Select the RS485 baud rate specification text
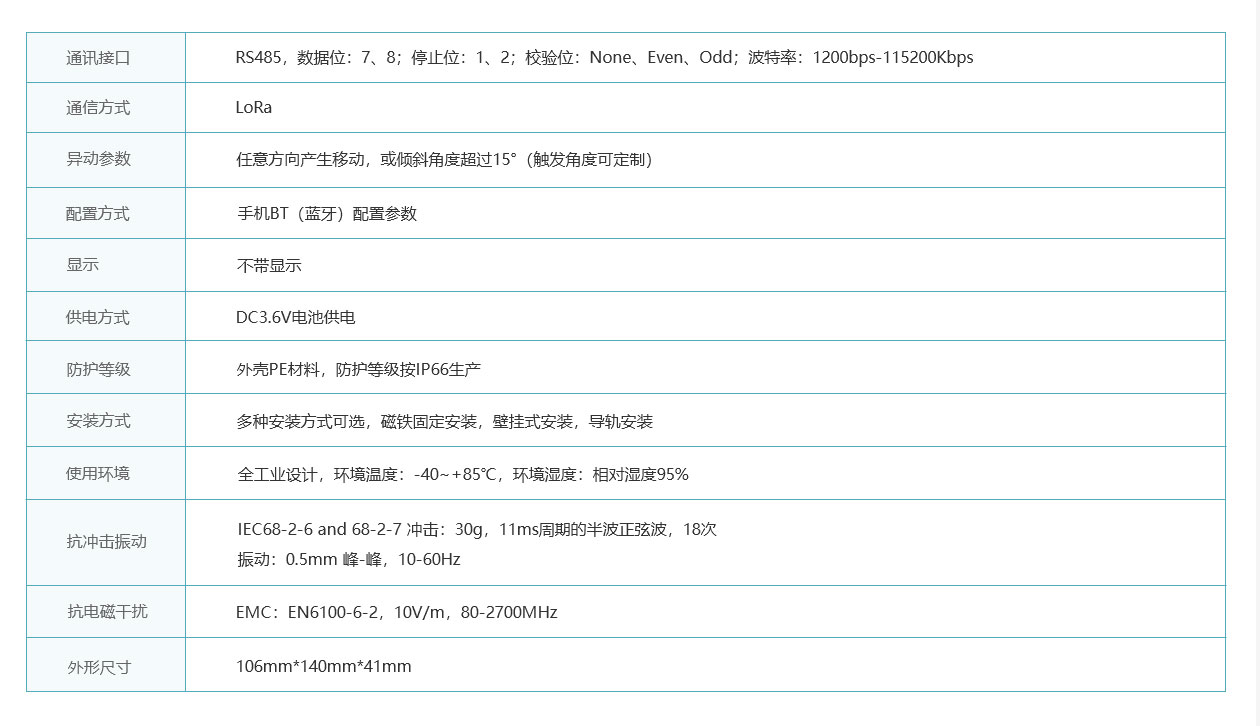 click(x=604, y=58)
